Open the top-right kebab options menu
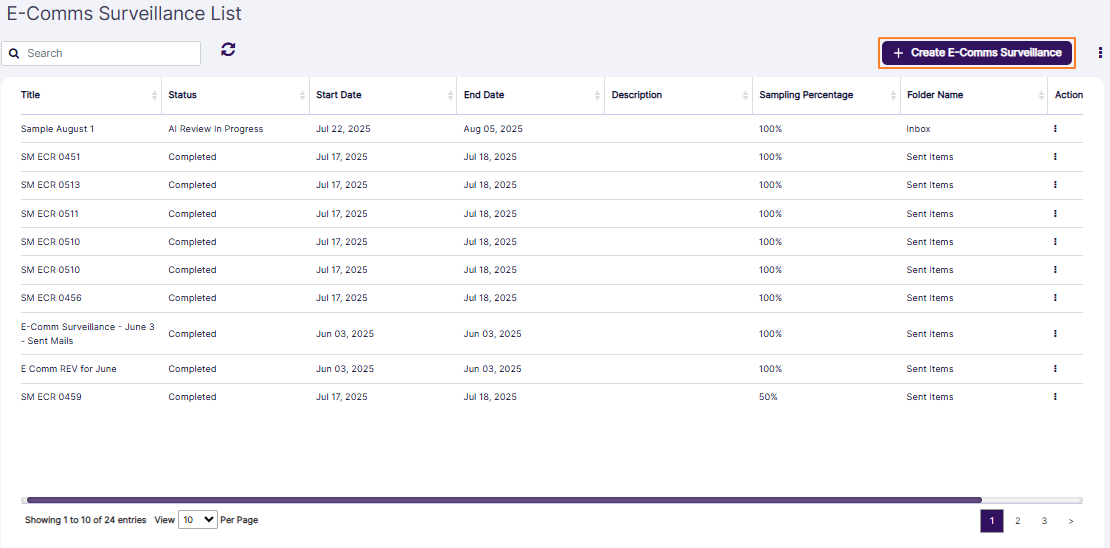The width and height of the screenshot is (1110, 548). click(x=1100, y=53)
